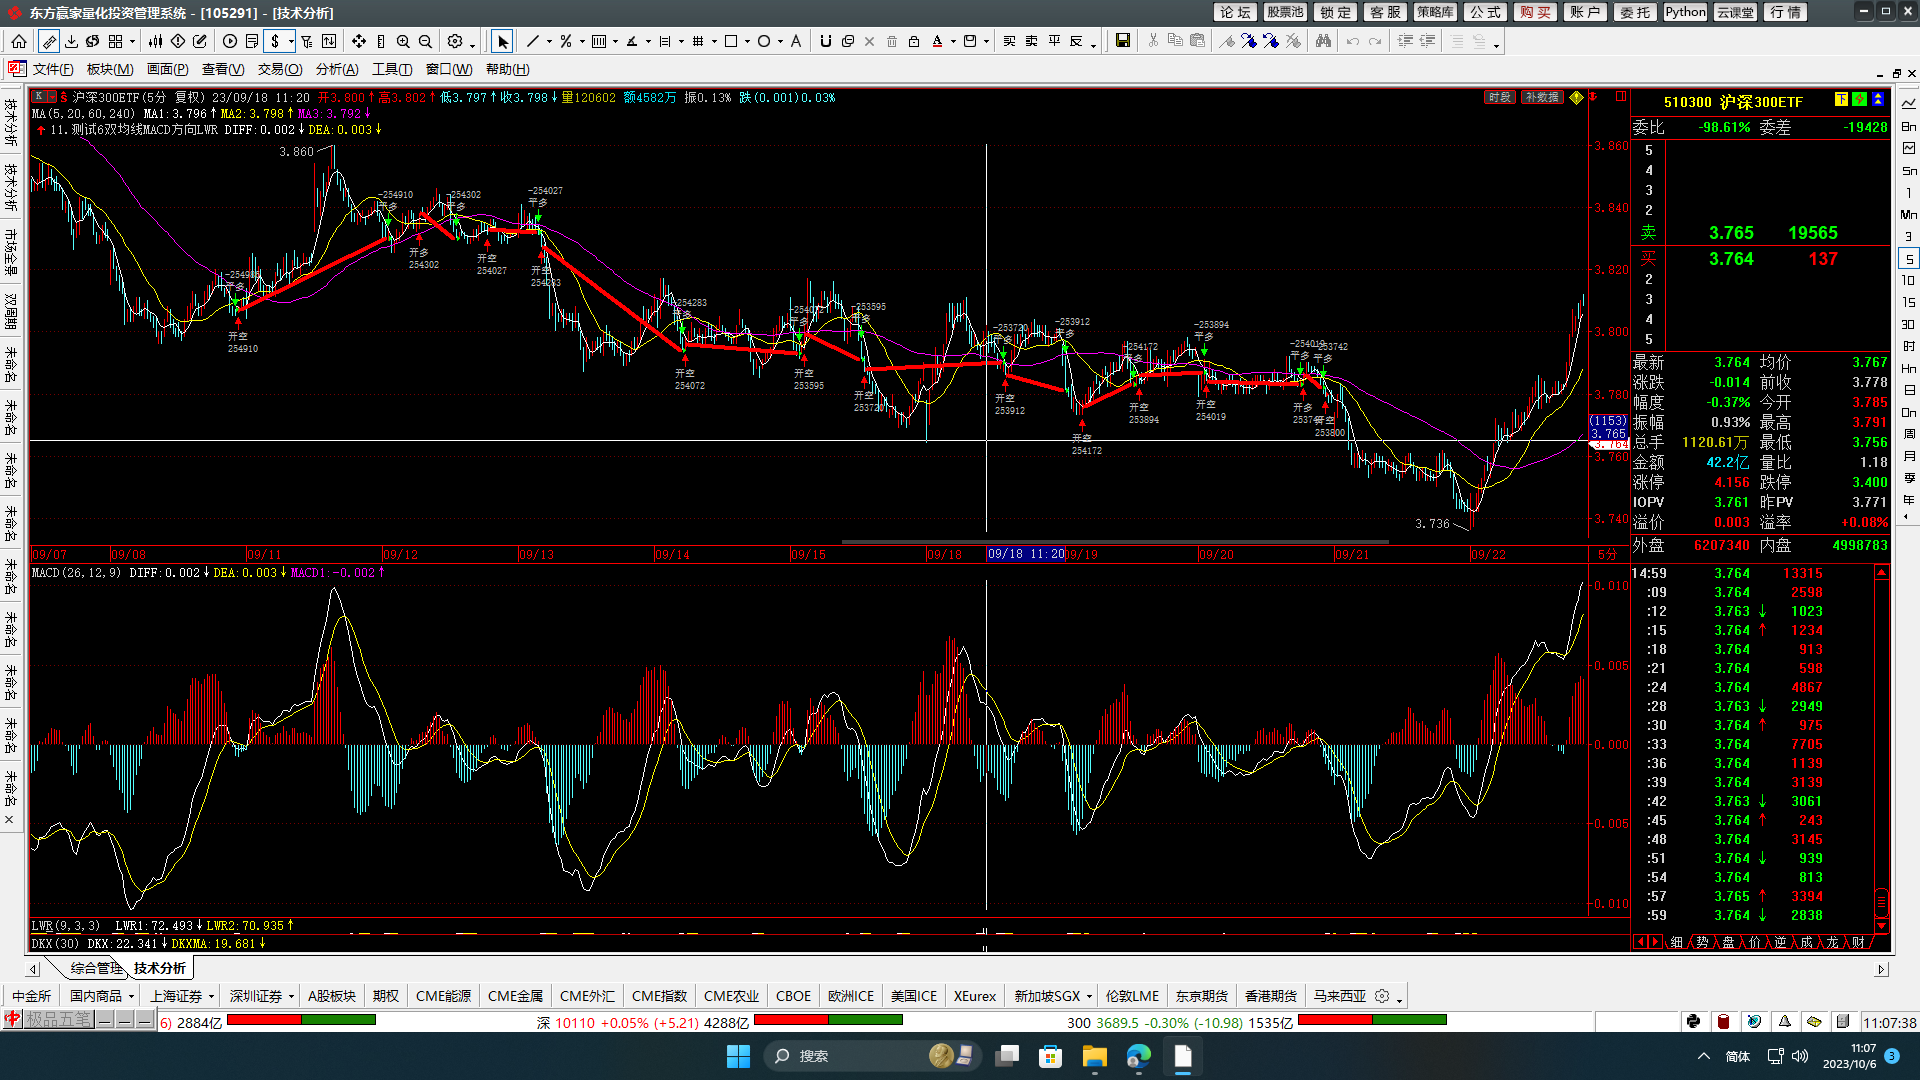Click the 09/18 11:20 date marker
Viewport: 1920px width, 1080px height.
coord(1025,554)
